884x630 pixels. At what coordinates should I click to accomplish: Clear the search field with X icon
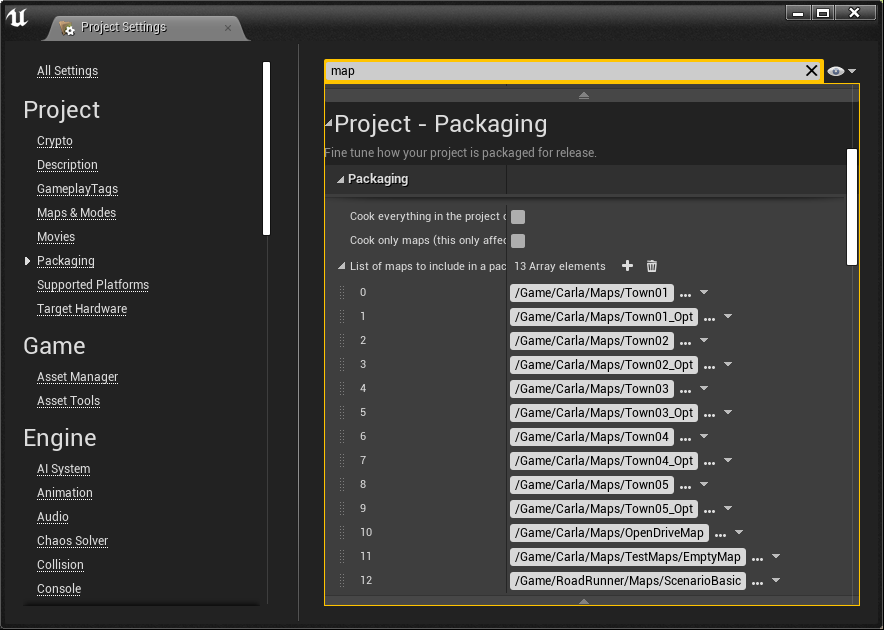coord(812,71)
